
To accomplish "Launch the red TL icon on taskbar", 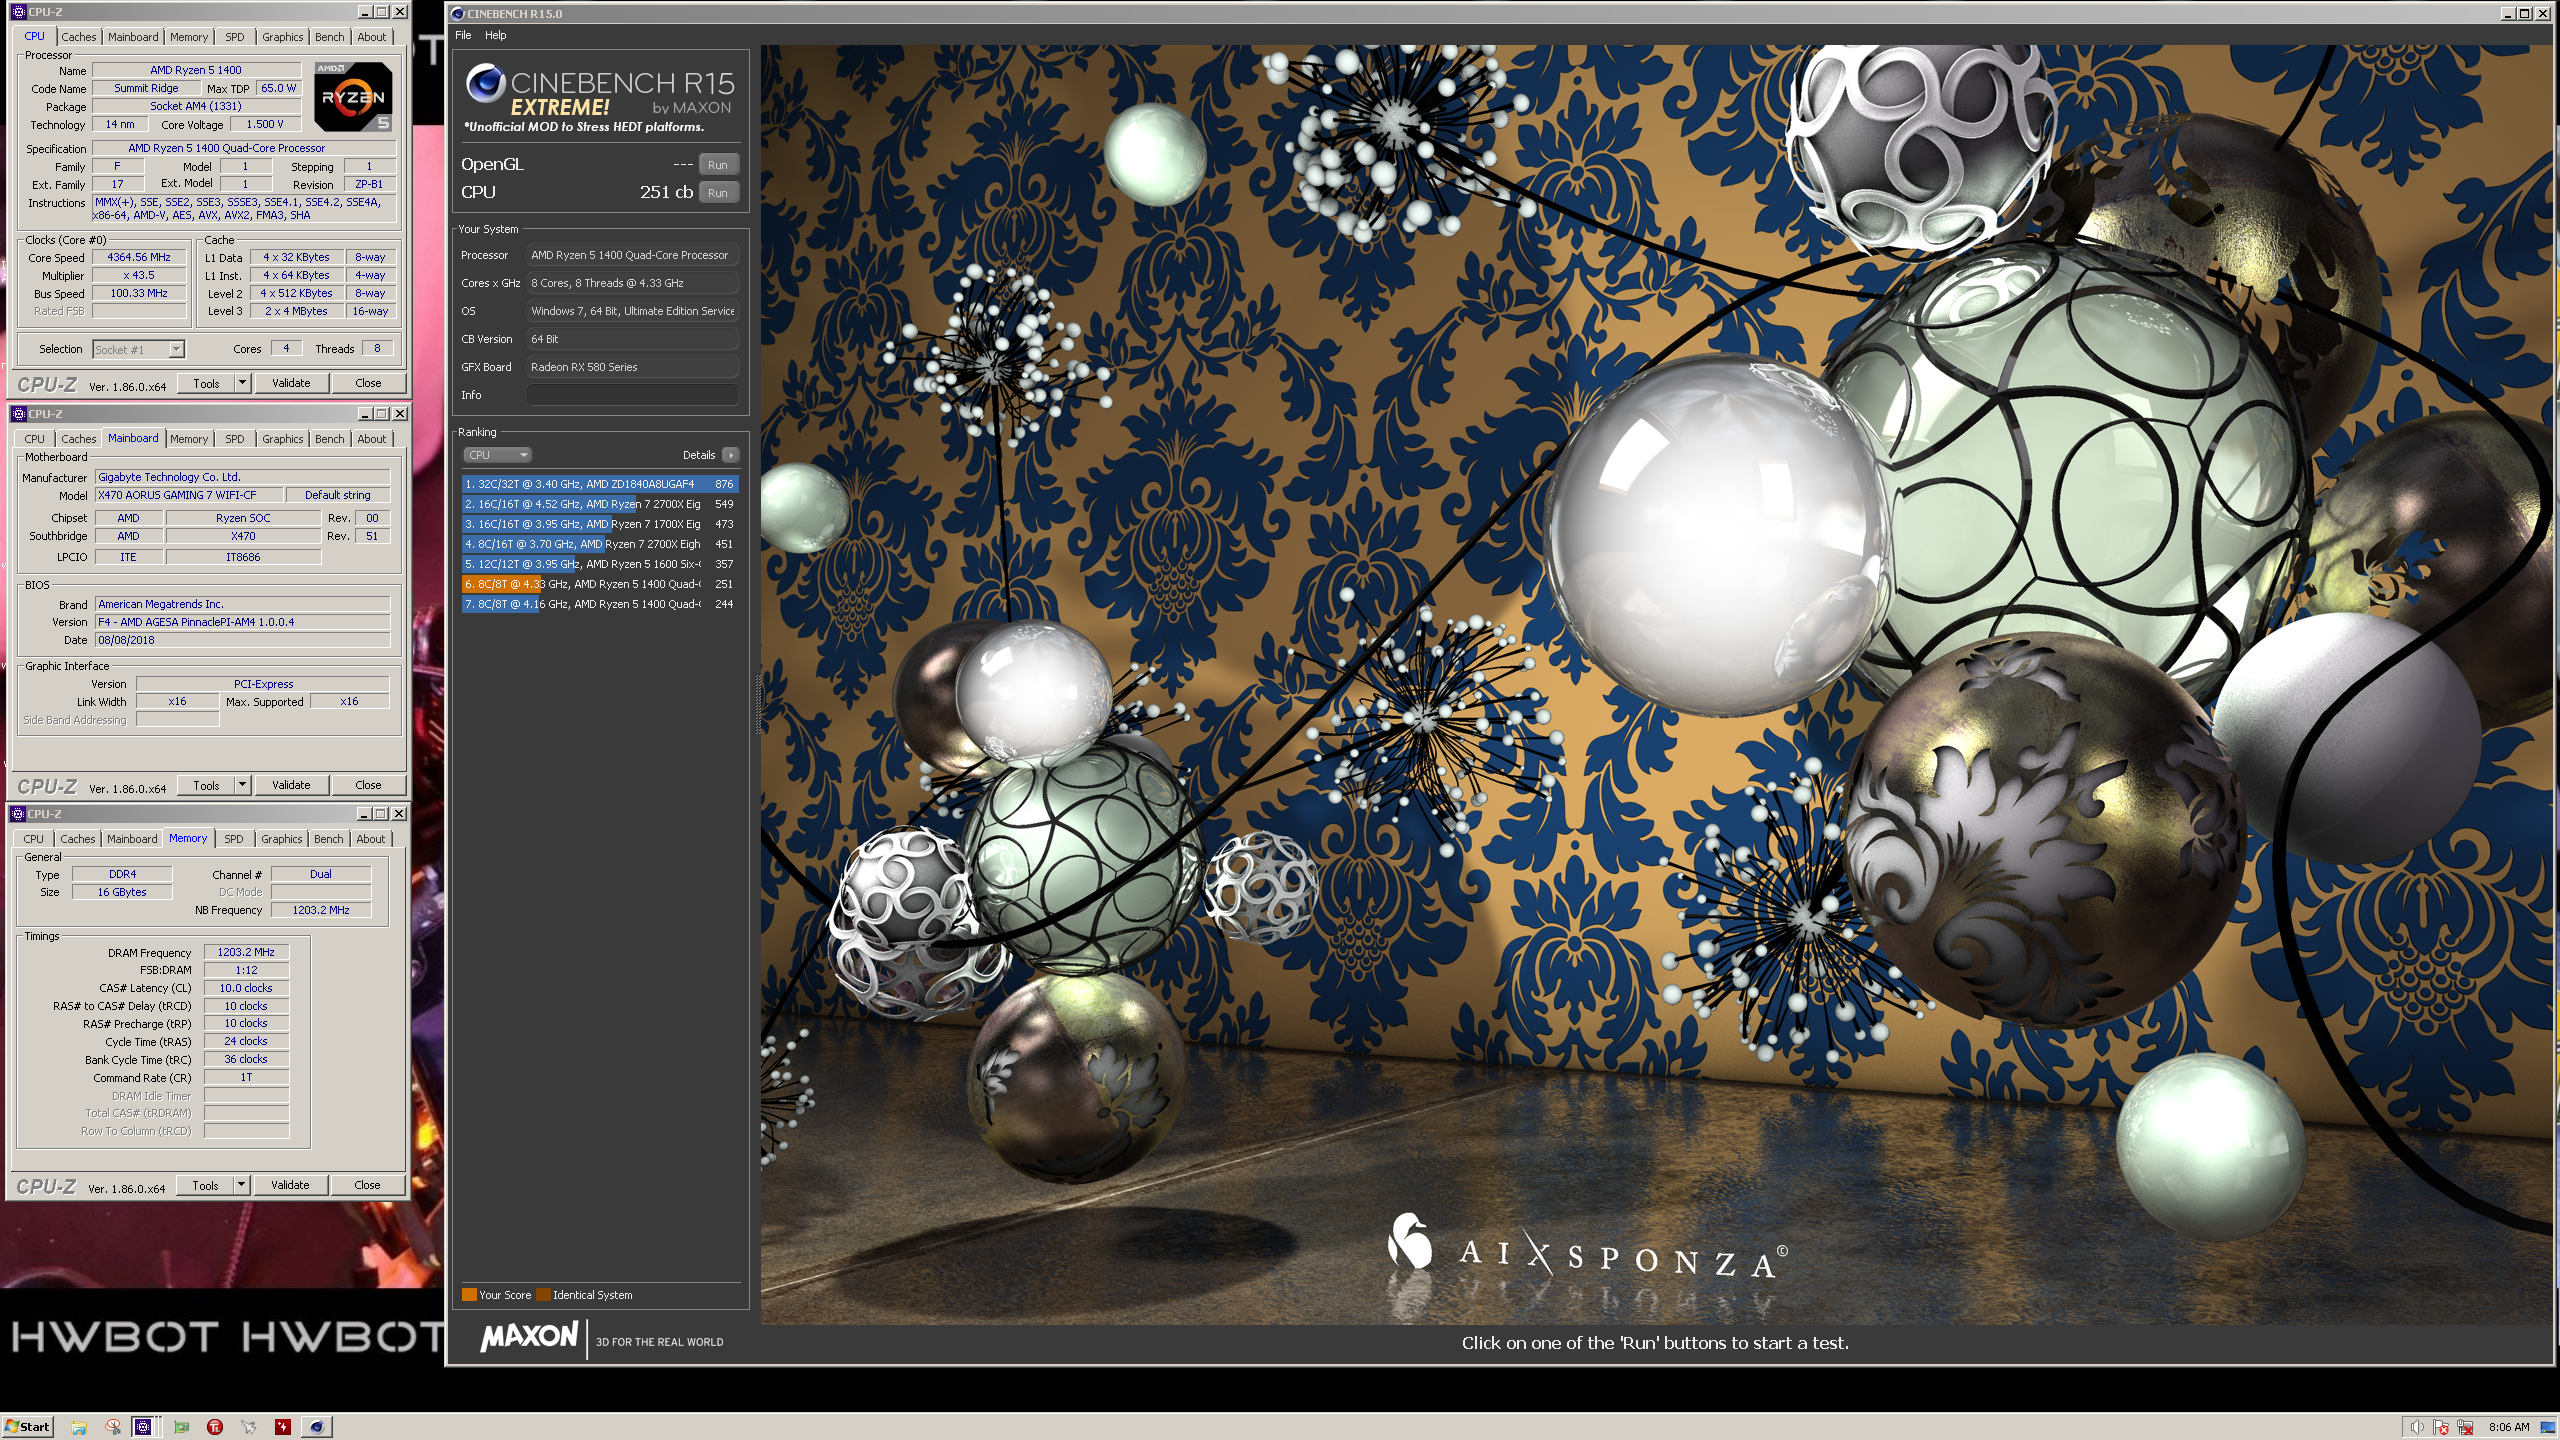I will (215, 1427).
